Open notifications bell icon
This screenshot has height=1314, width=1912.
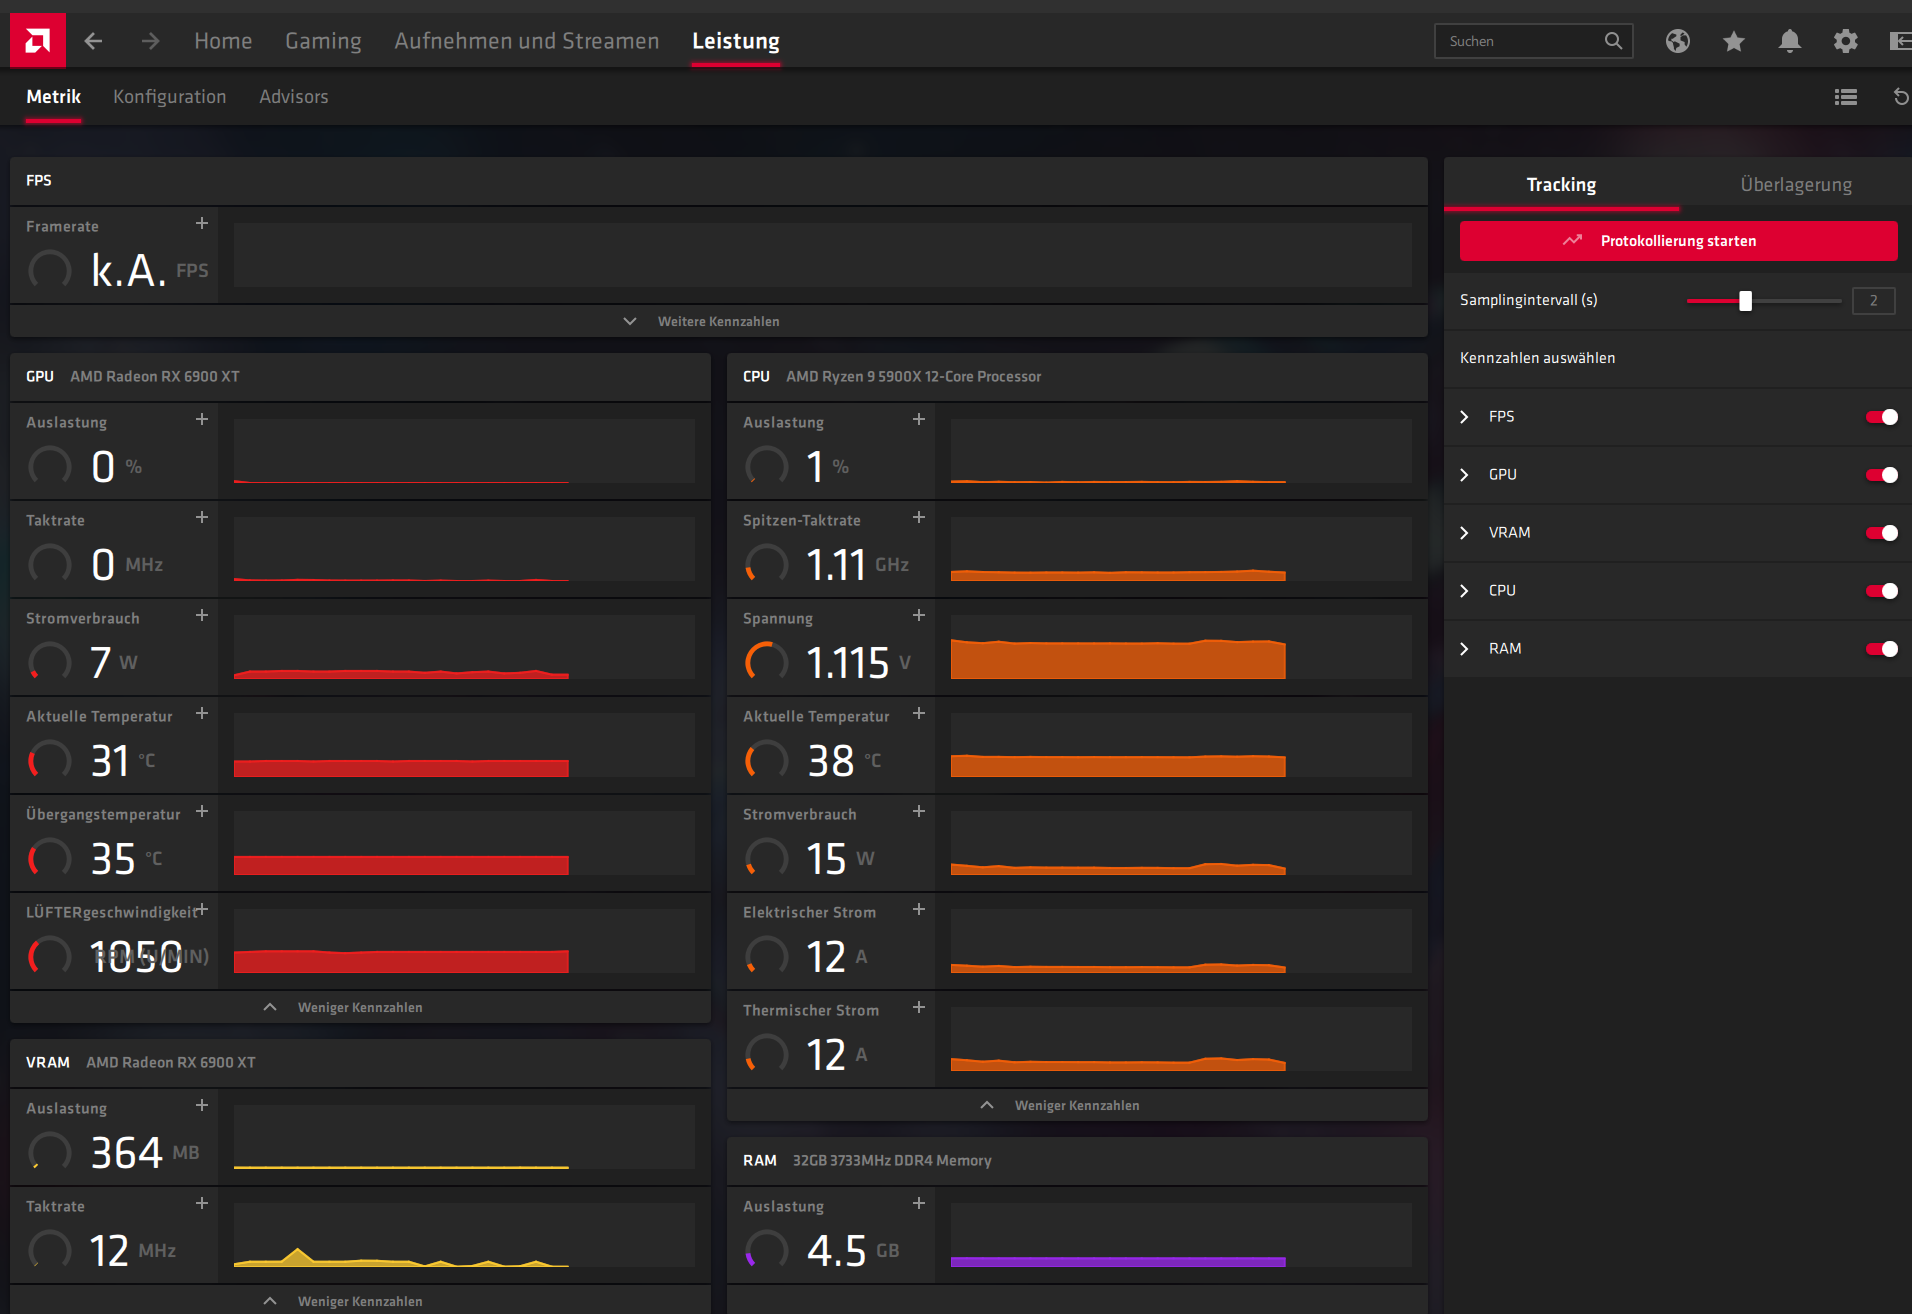pyautogui.click(x=1790, y=41)
